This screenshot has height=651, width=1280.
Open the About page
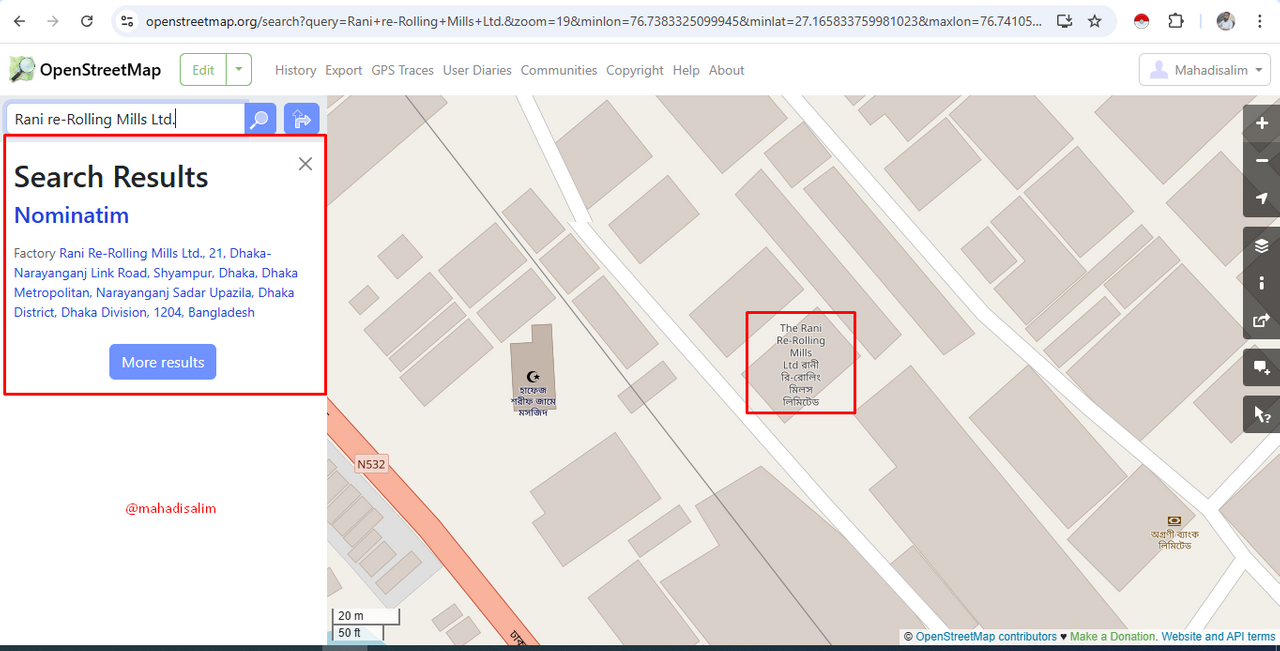[x=727, y=70]
